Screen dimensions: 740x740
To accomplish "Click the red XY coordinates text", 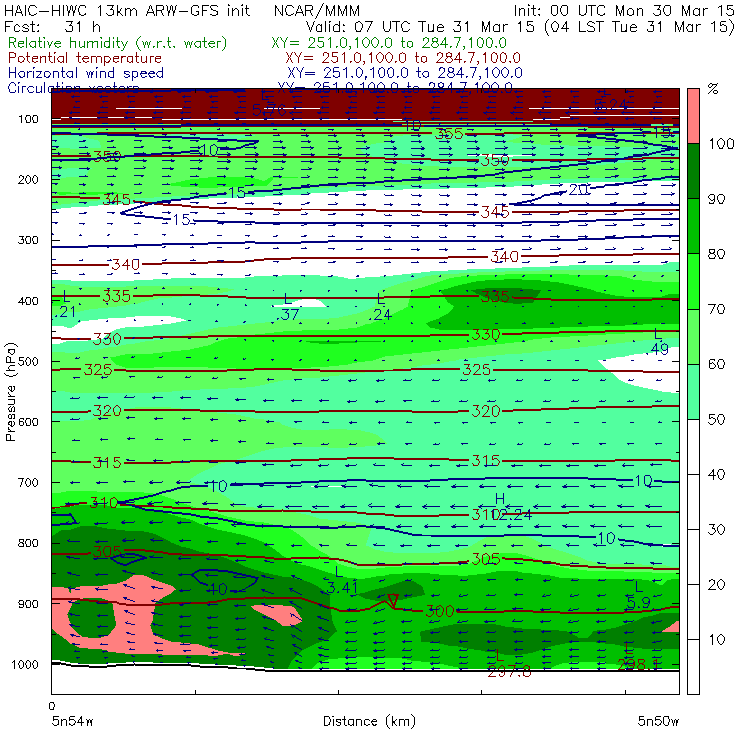I will (x=403, y=58).
